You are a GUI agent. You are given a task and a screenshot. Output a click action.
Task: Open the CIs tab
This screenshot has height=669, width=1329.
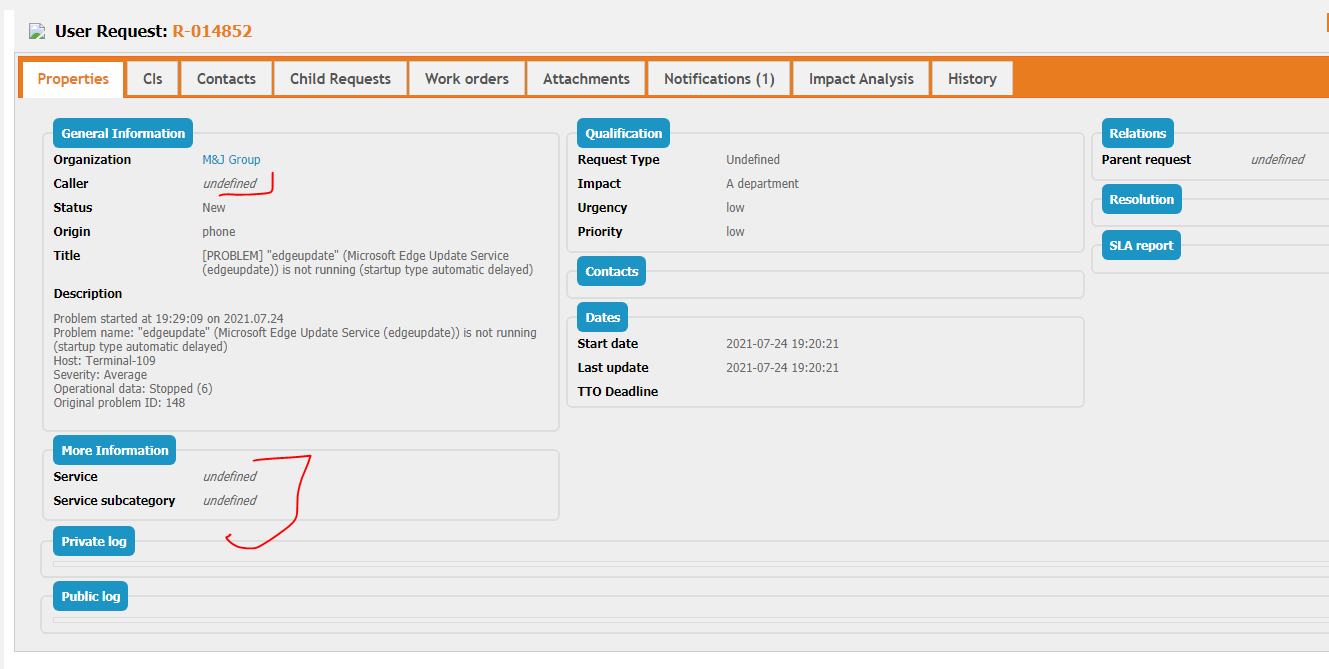pos(152,78)
